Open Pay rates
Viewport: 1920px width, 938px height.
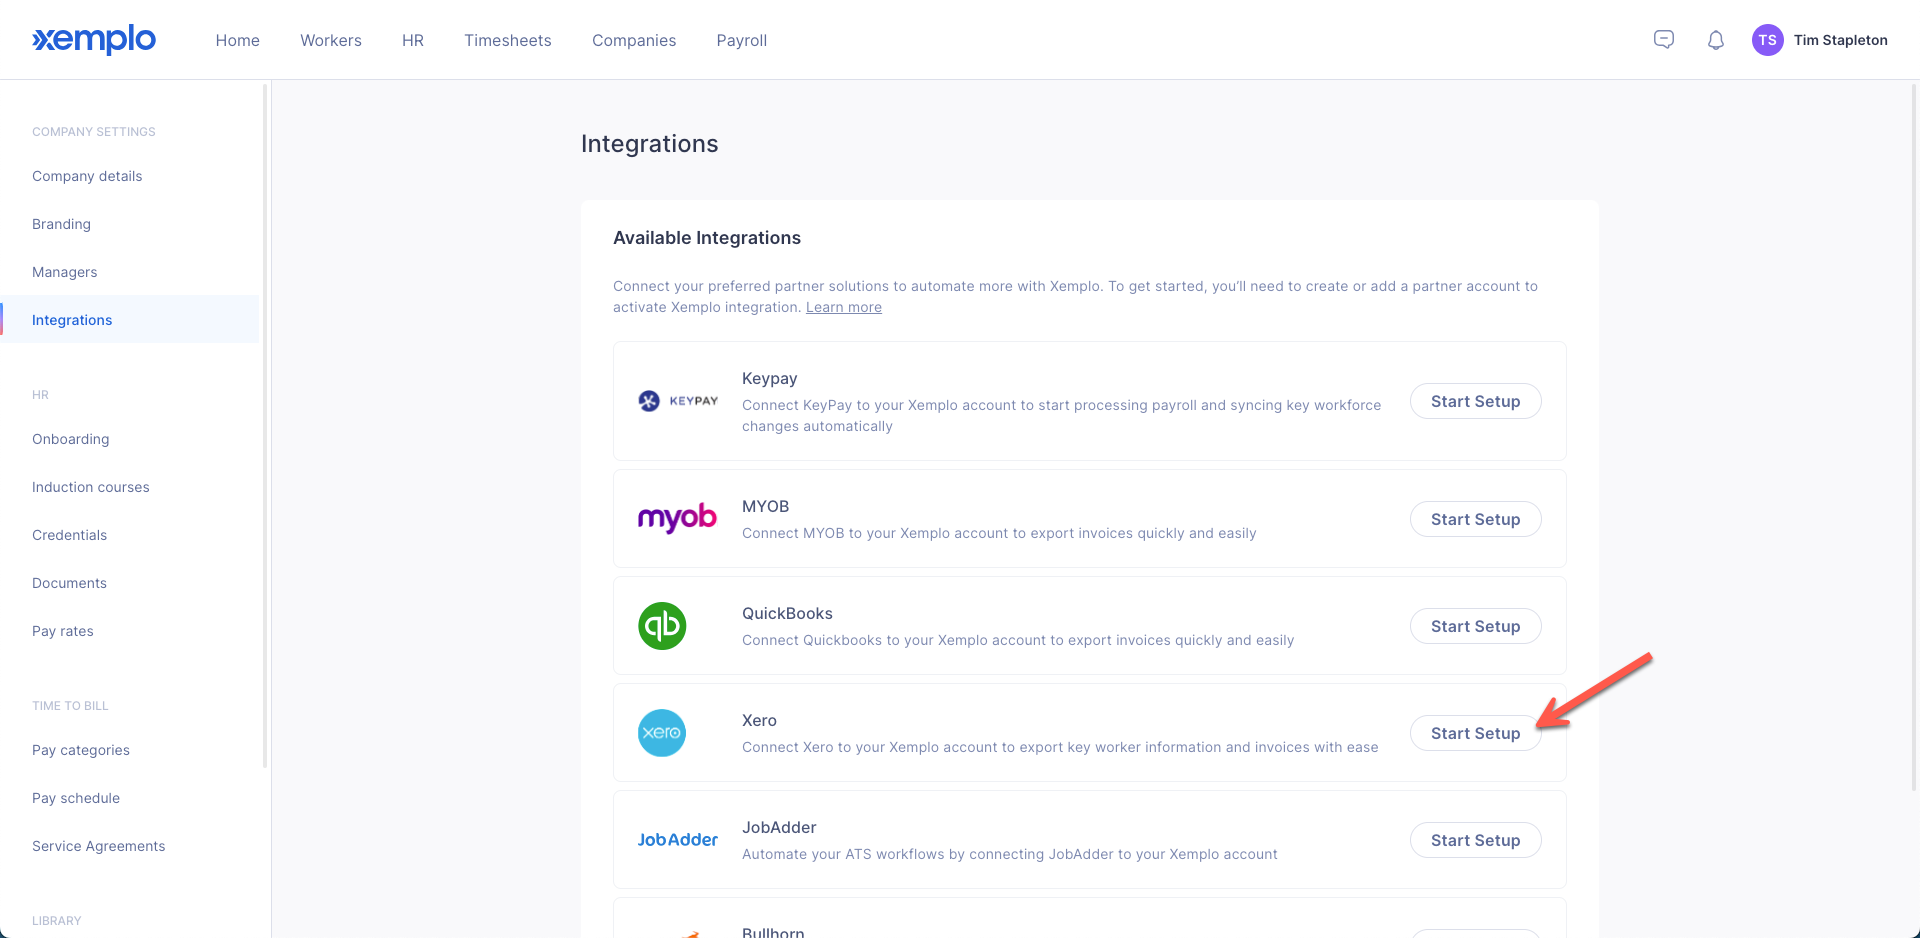tap(62, 631)
